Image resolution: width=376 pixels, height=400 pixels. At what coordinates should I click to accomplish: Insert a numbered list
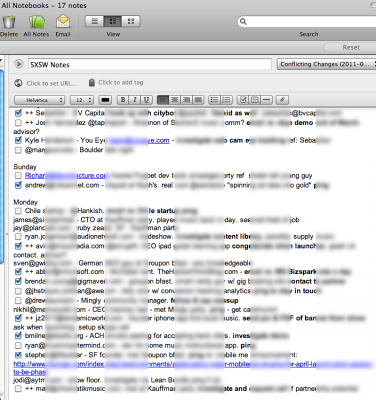(x=226, y=100)
